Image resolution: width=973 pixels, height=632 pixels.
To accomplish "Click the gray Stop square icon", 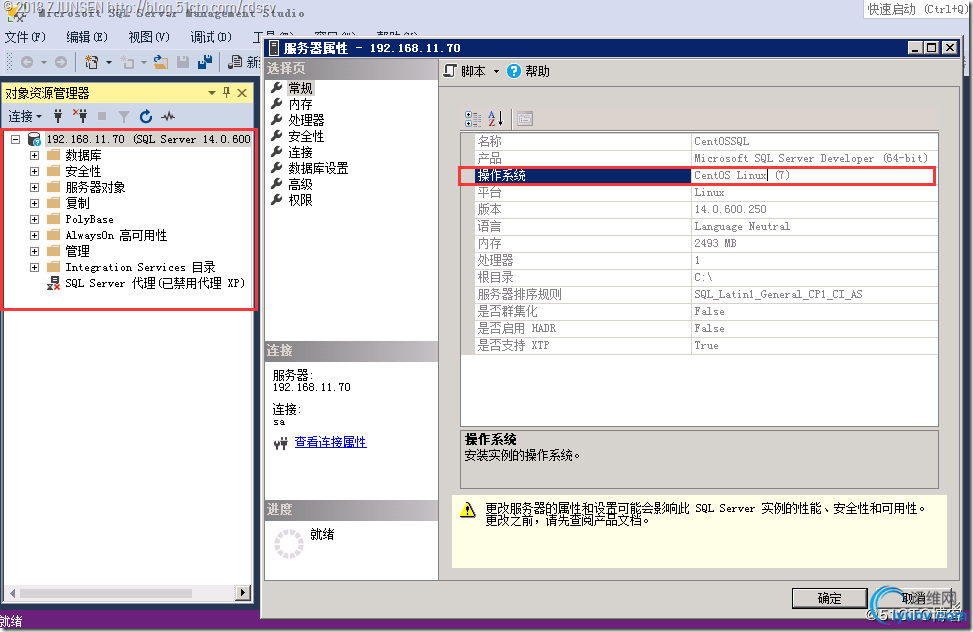I will (x=102, y=116).
